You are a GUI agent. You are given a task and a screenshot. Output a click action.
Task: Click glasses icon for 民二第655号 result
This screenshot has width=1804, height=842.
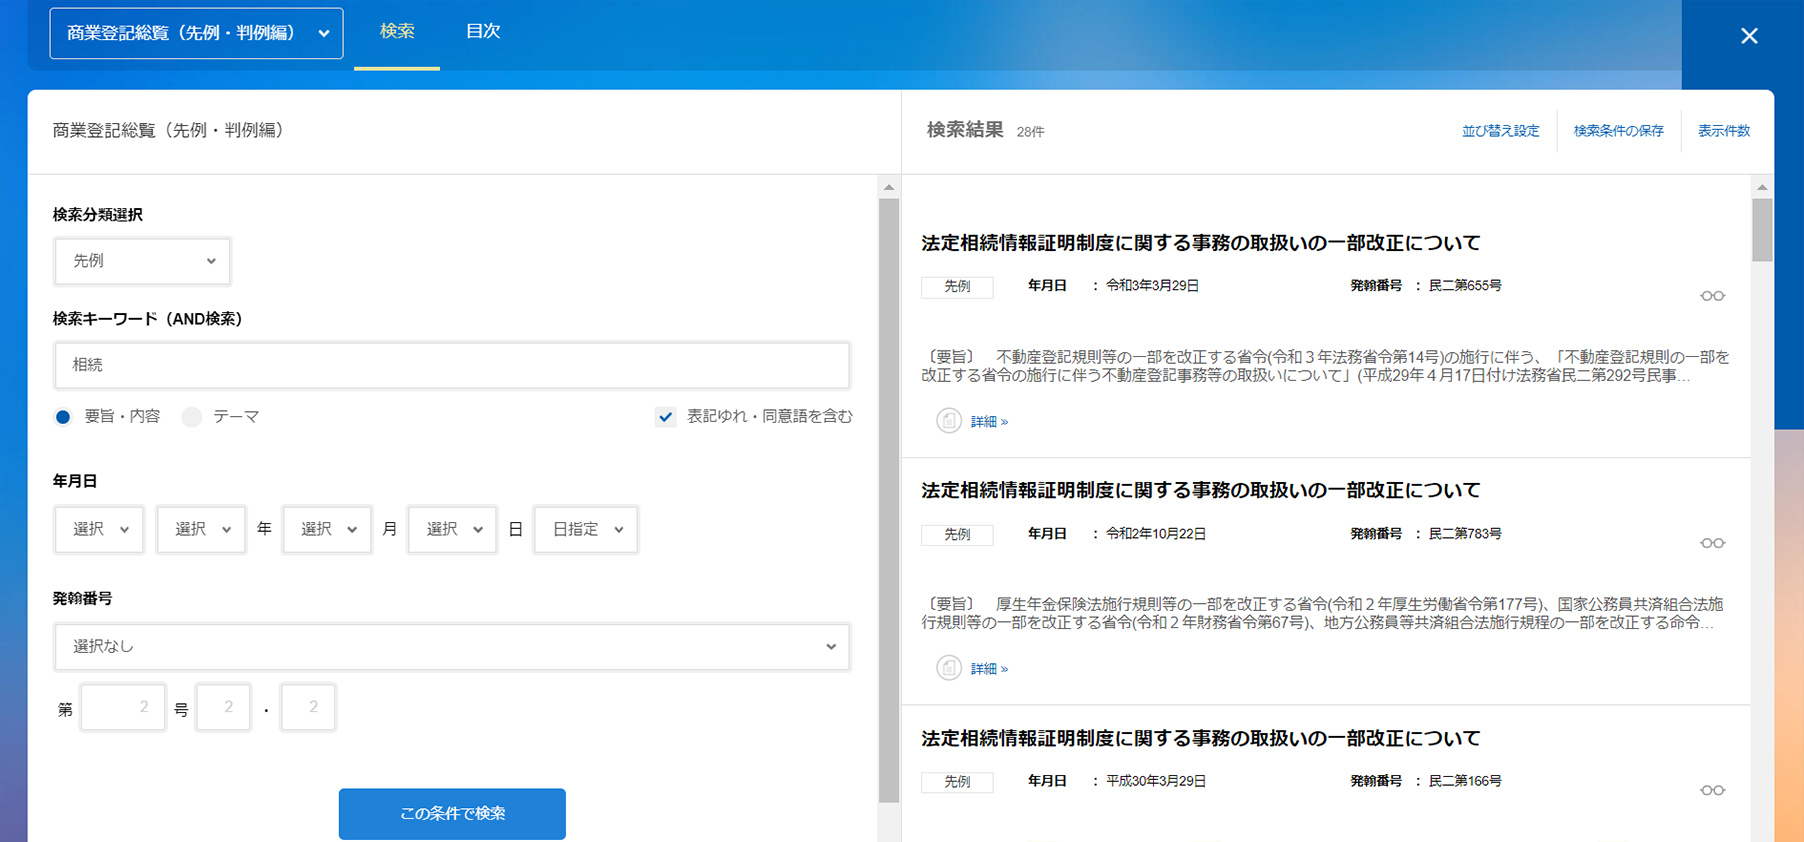(1712, 296)
